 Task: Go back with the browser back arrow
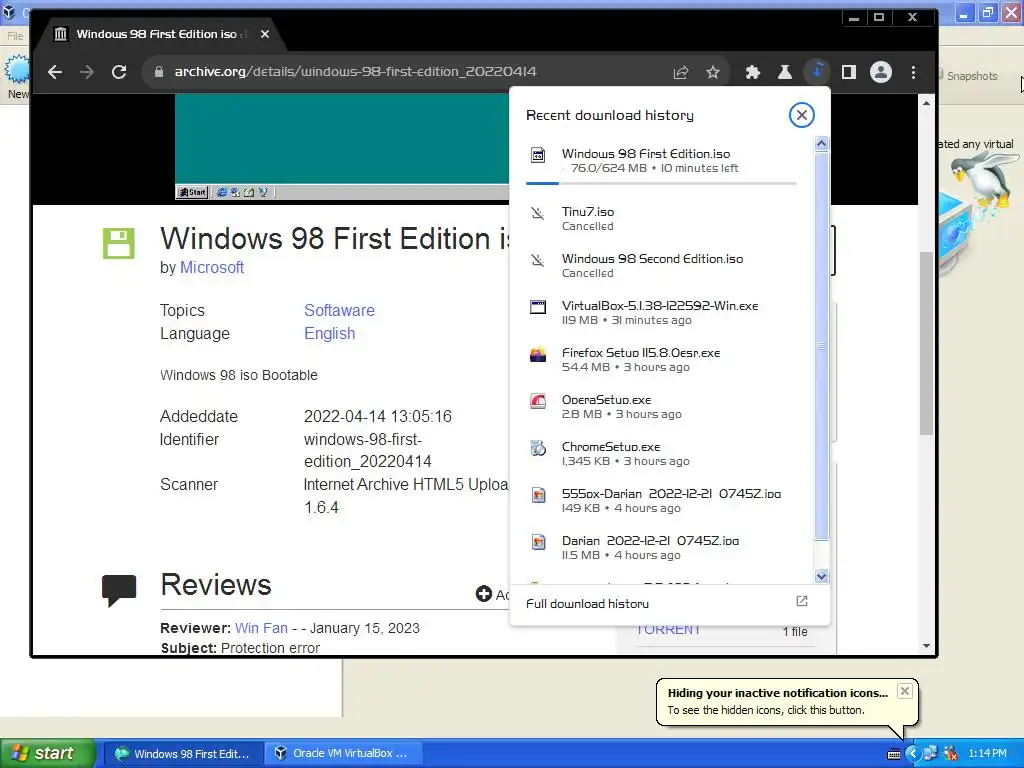click(55, 72)
